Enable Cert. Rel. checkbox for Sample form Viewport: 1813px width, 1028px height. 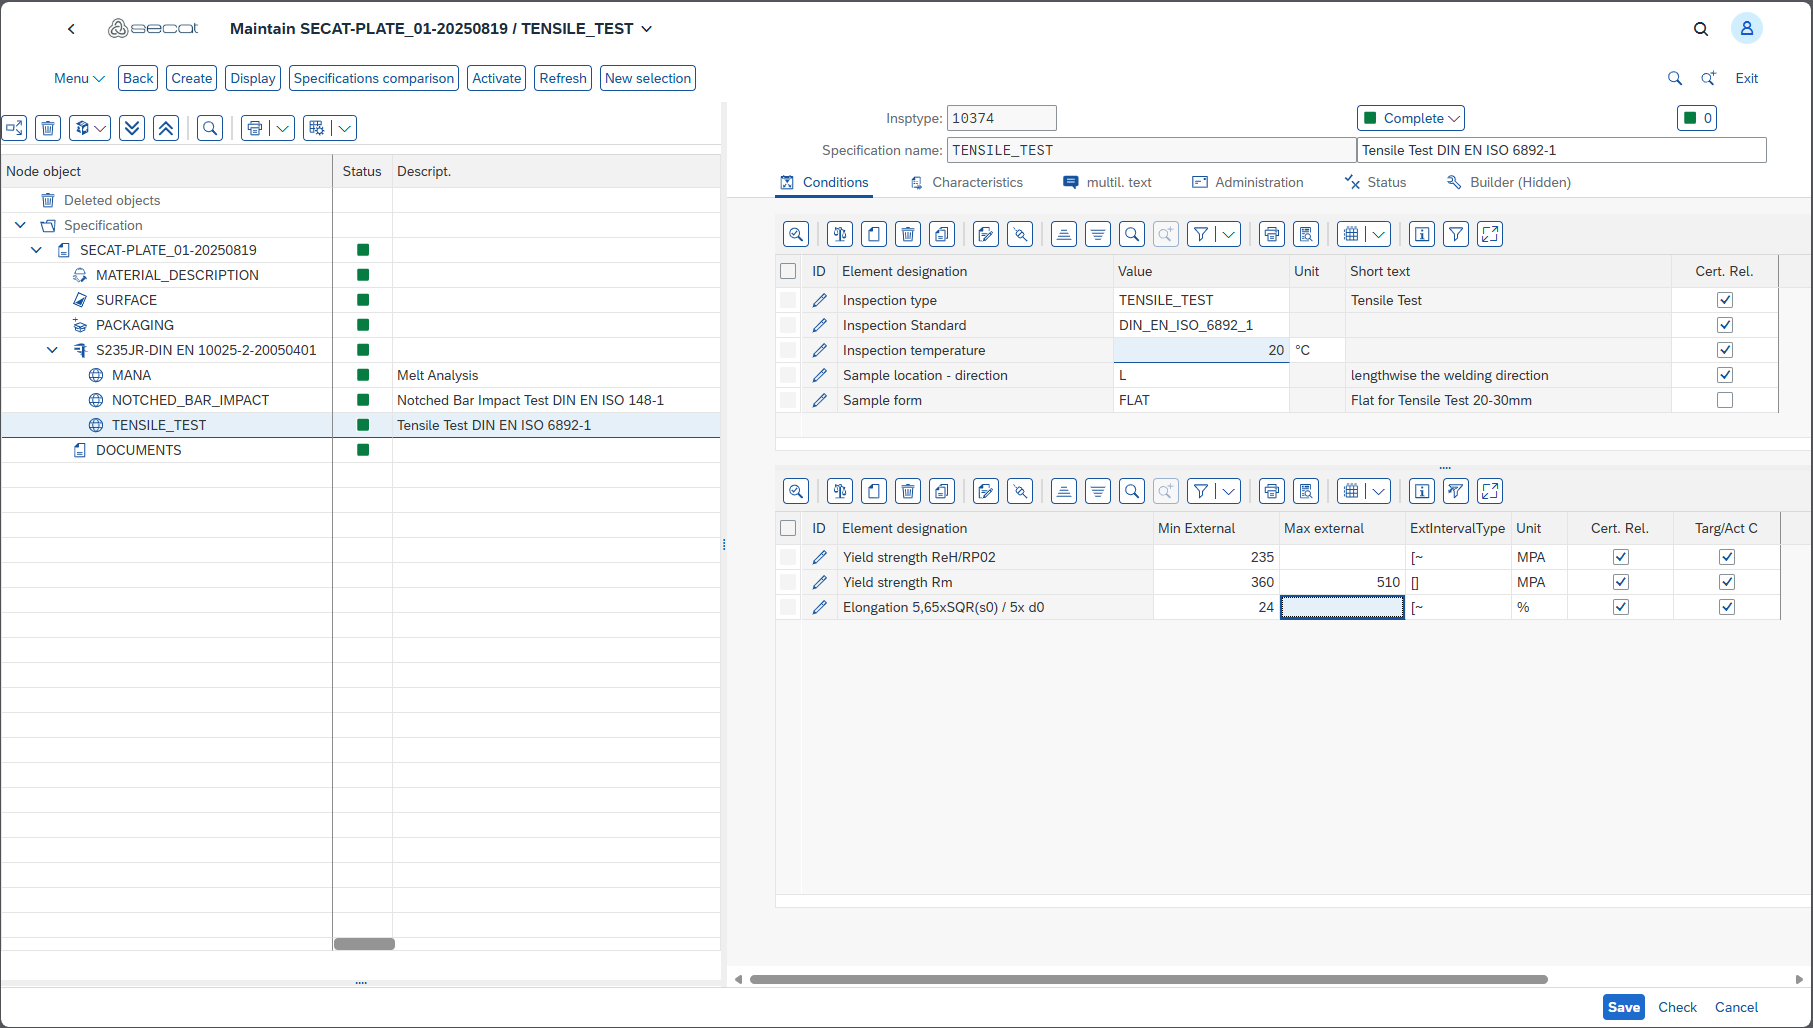pyautogui.click(x=1725, y=400)
